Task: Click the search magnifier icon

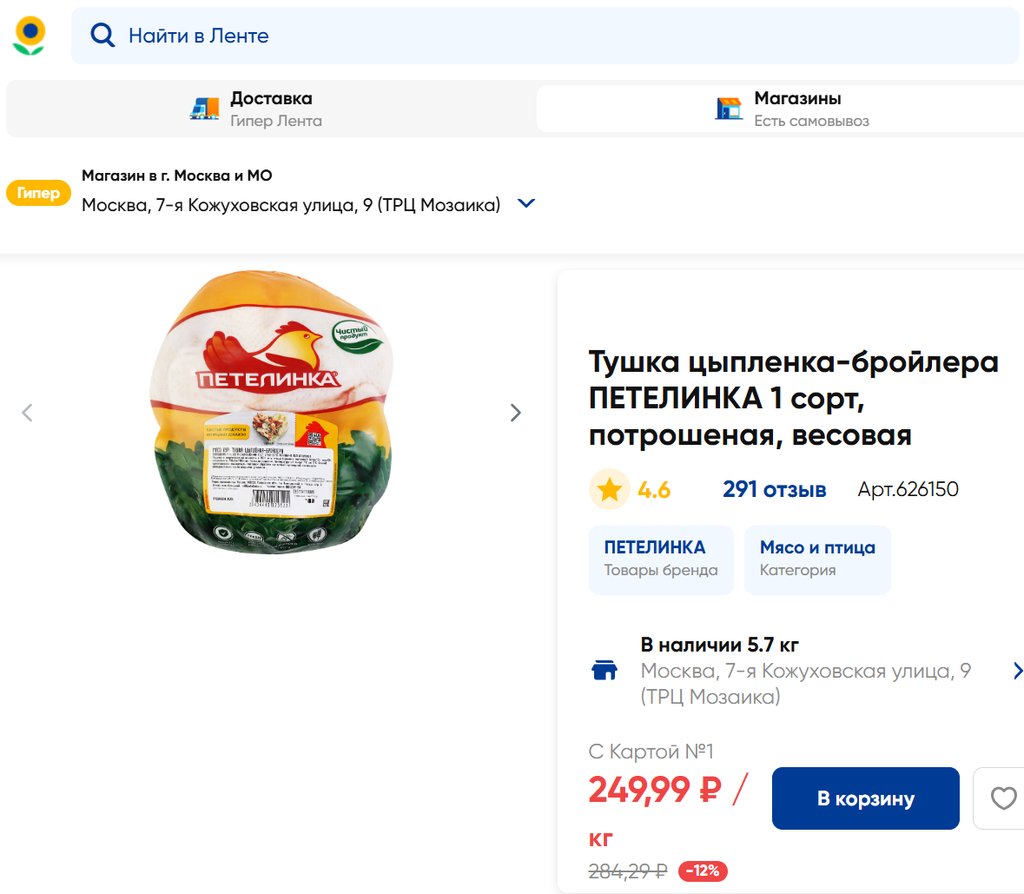Action: 102,36
